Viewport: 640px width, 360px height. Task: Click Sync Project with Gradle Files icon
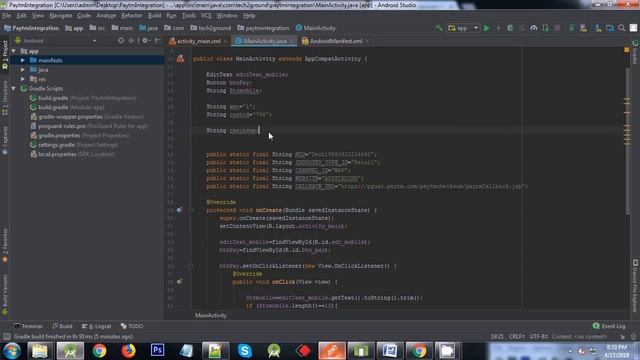click(x=571, y=28)
